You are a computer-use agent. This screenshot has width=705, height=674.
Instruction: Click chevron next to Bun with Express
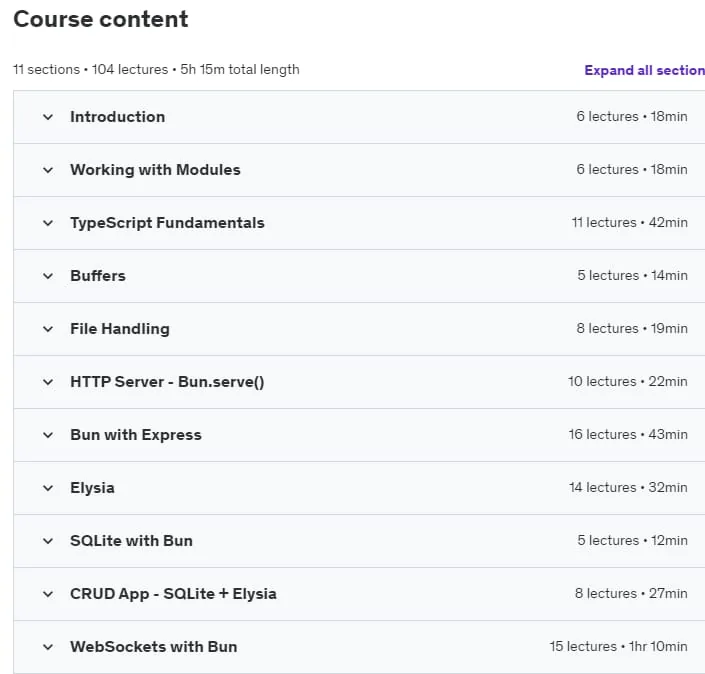click(48, 436)
